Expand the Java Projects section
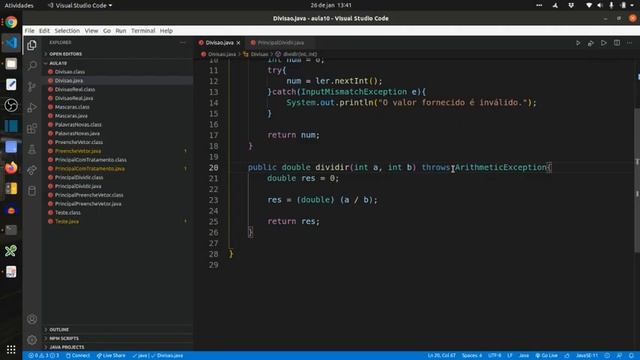This screenshot has height=360, width=640. click(67, 347)
